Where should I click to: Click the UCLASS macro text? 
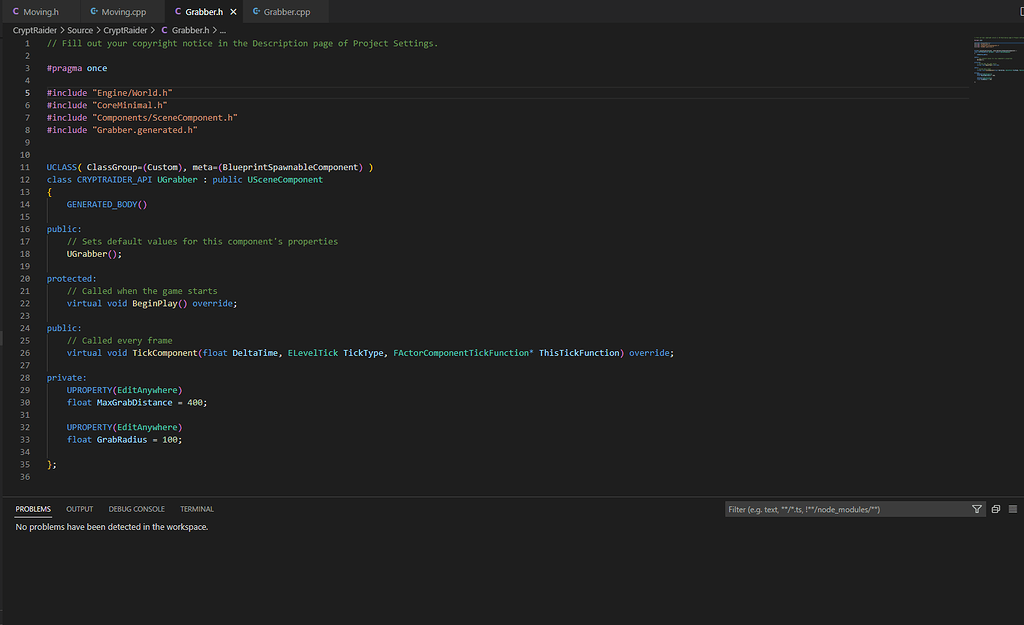click(61, 167)
